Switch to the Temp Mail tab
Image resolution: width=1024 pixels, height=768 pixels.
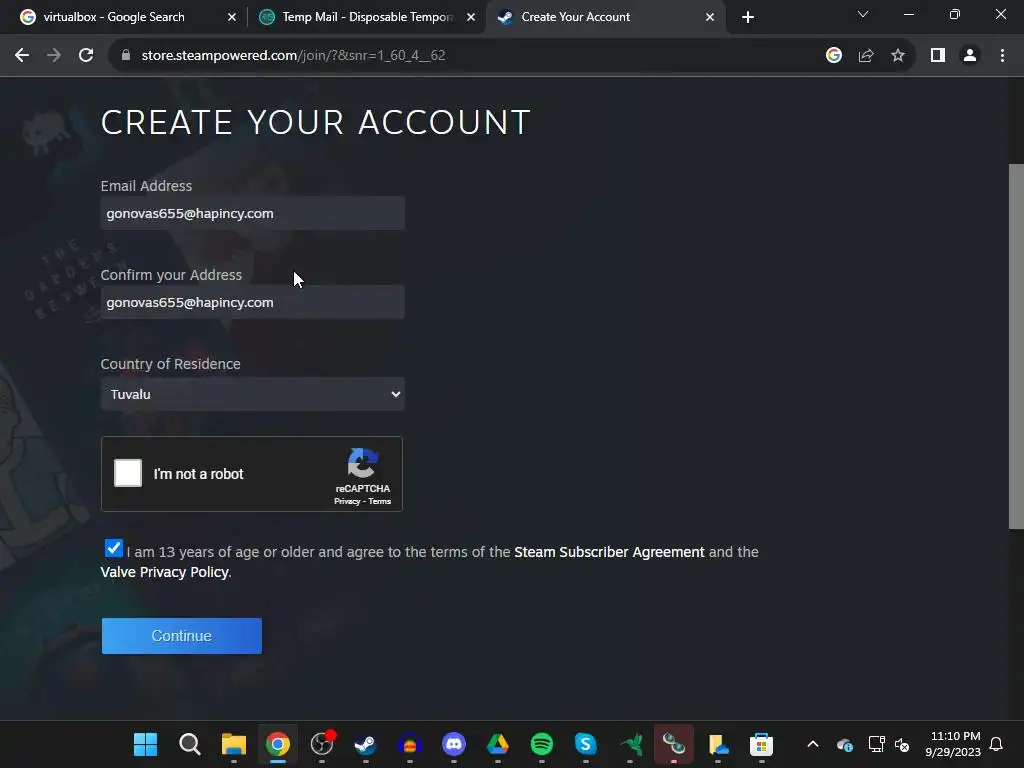point(368,17)
